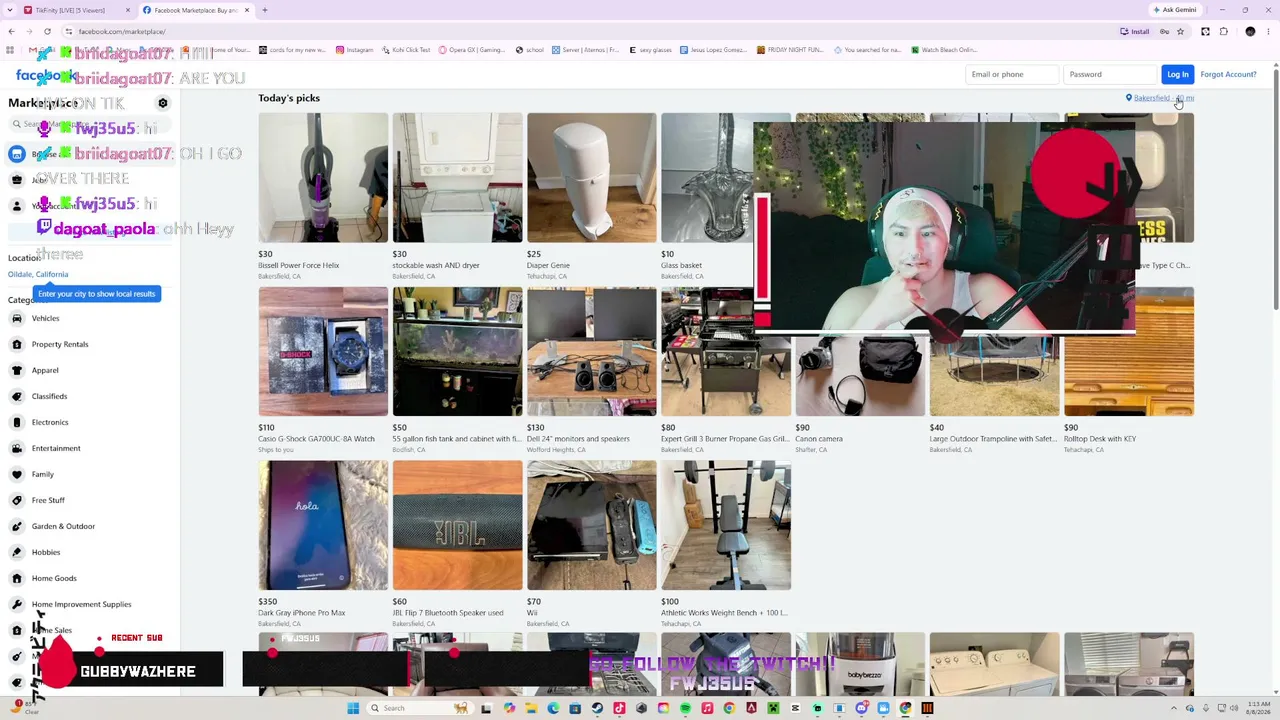Open the Watch Bleach Online bookmark
The width and height of the screenshot is (1280, 720).
[943, 50]
